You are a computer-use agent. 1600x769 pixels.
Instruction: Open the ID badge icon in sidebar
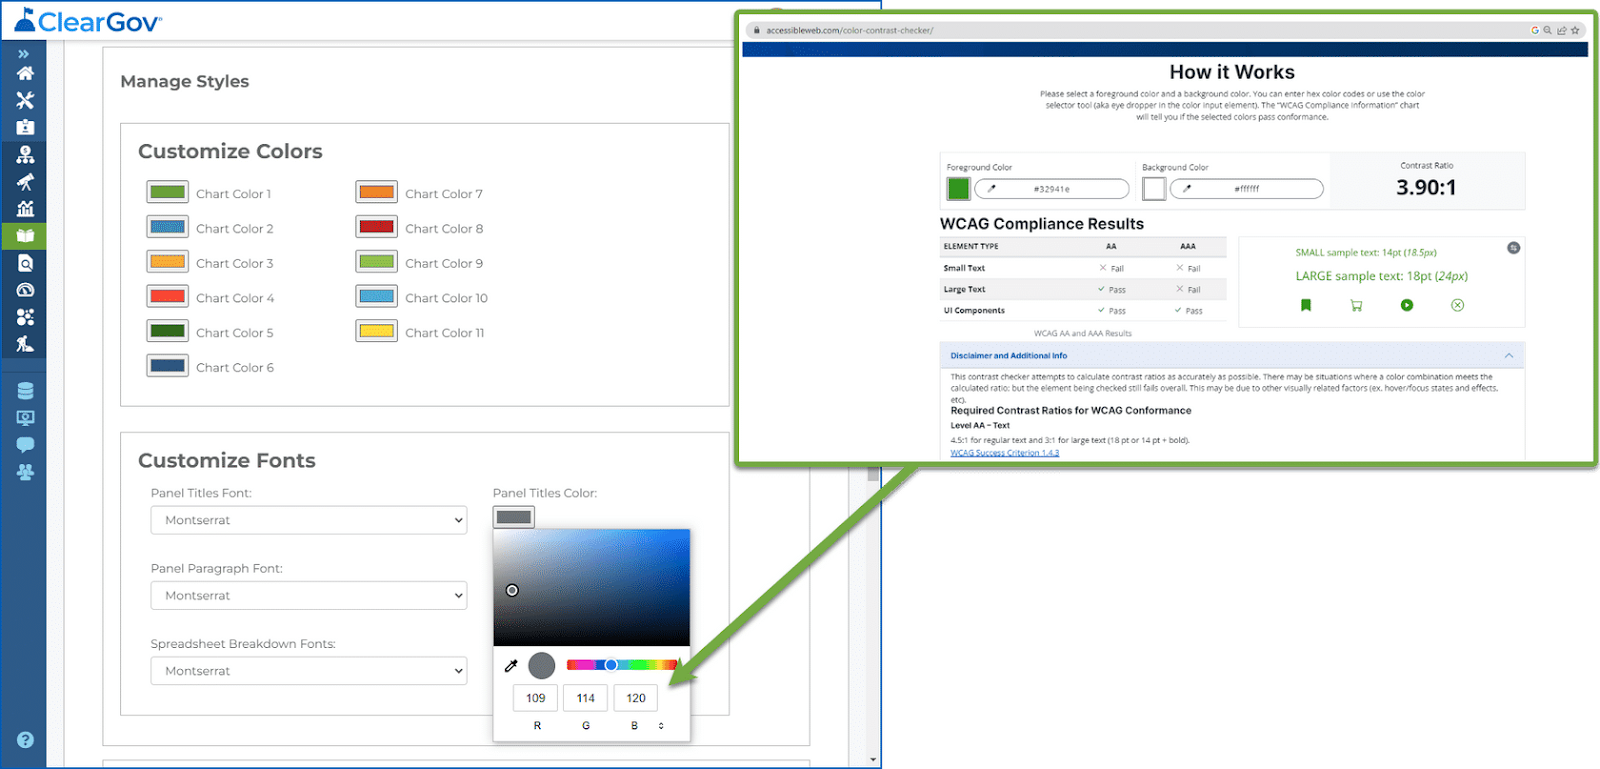coord(25,127)
